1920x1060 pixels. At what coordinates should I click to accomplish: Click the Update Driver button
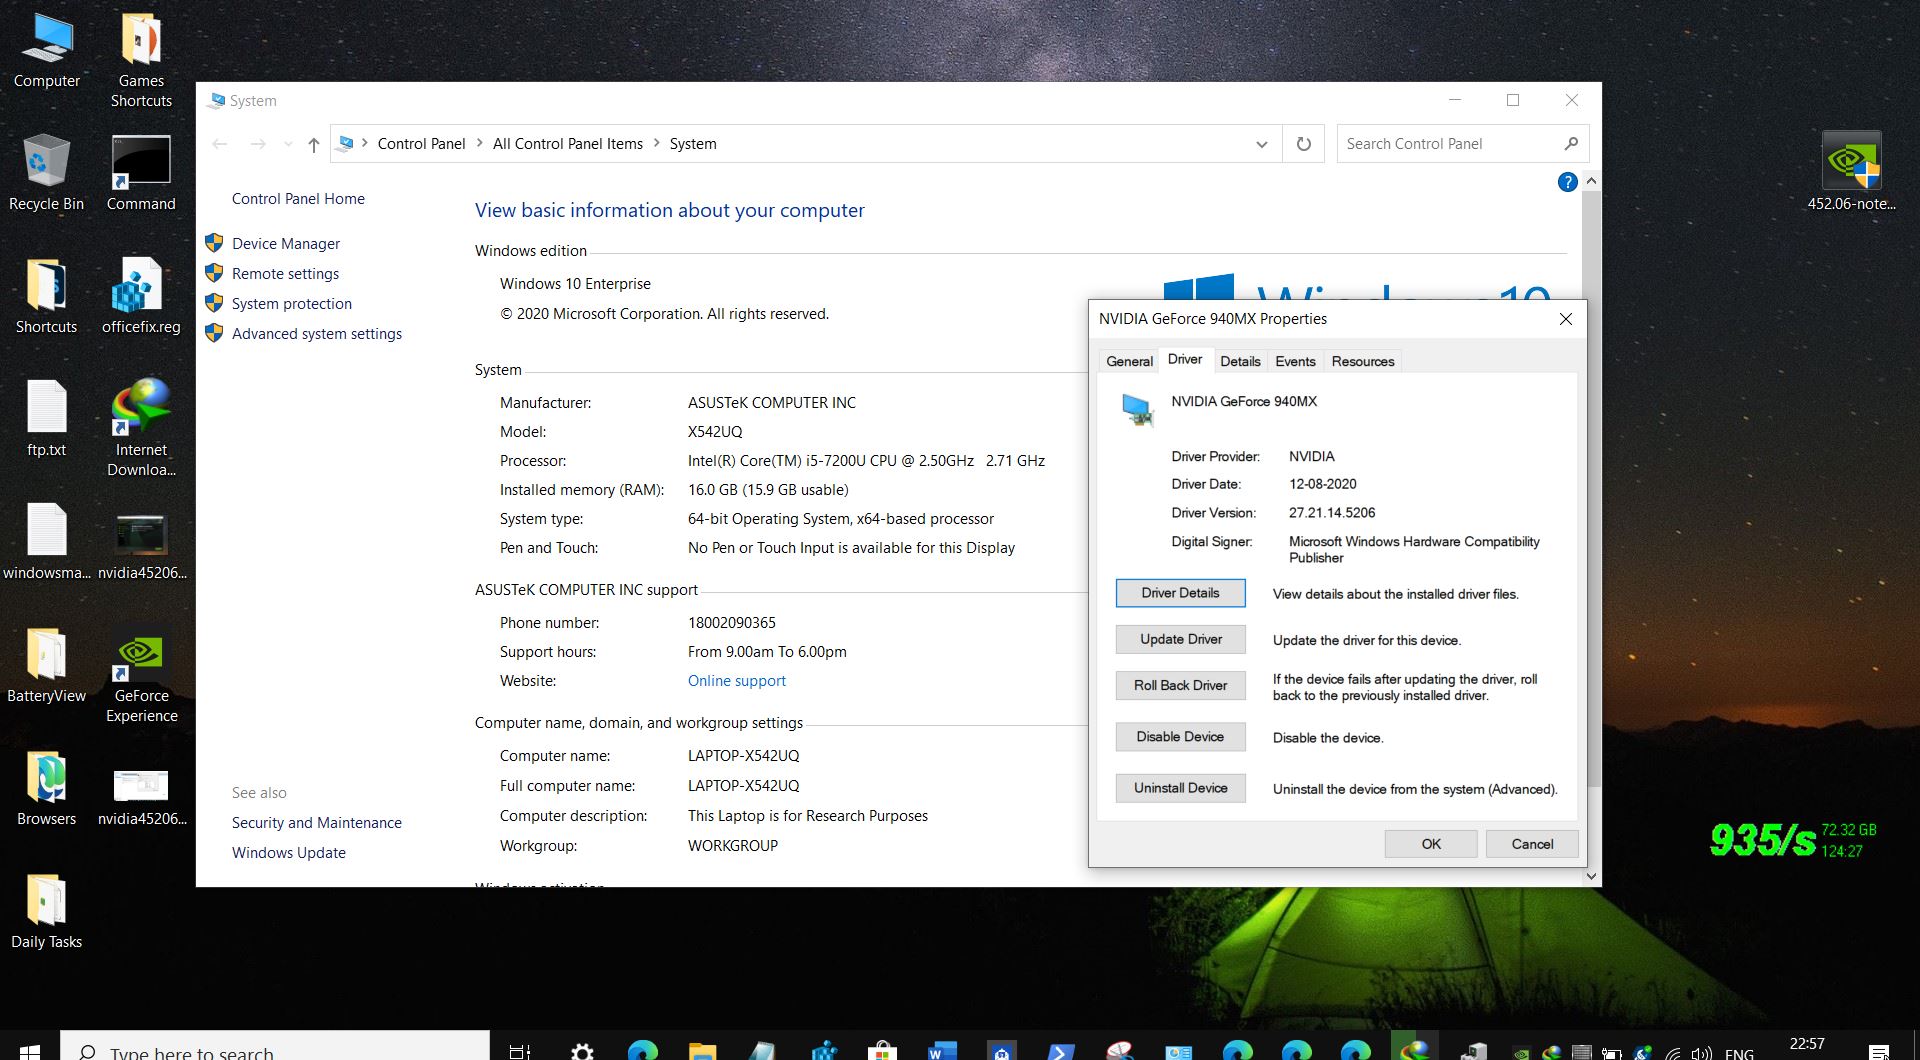click(x=1181, y=639)
